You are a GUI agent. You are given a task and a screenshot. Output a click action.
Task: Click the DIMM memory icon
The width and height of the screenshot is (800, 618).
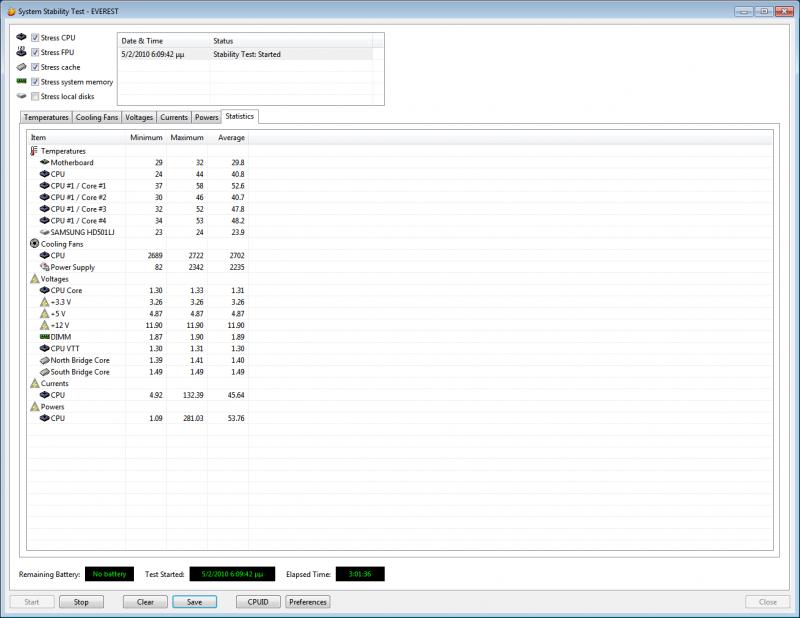click(44, 337)
